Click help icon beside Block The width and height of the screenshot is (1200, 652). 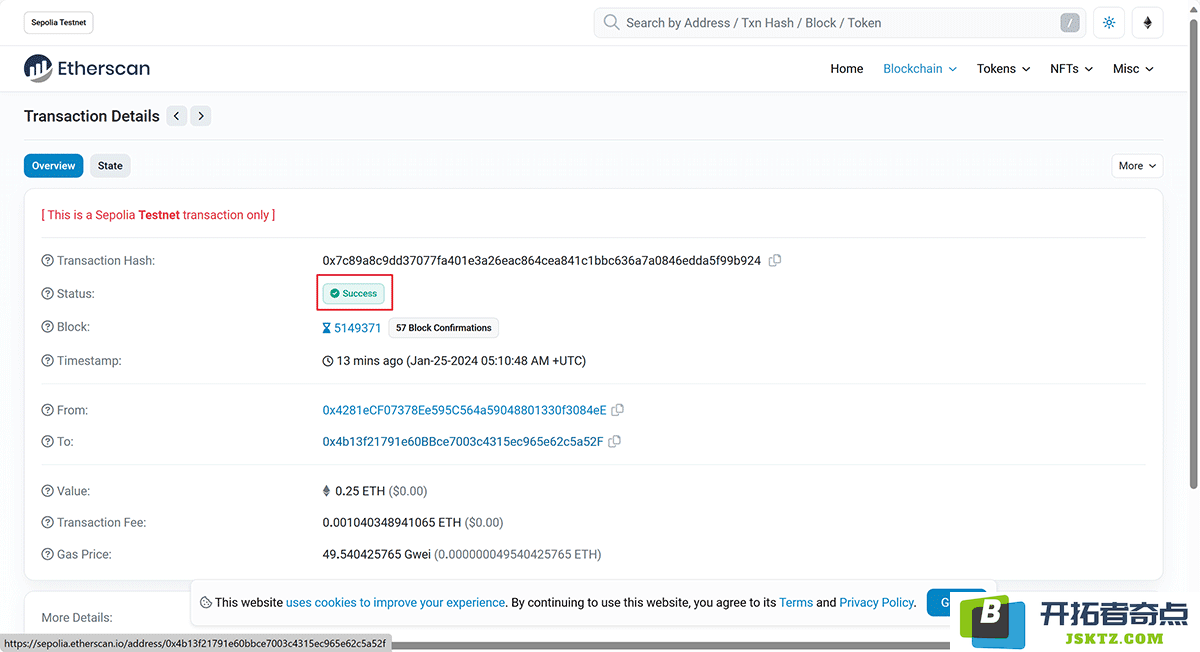pos(47,327)
